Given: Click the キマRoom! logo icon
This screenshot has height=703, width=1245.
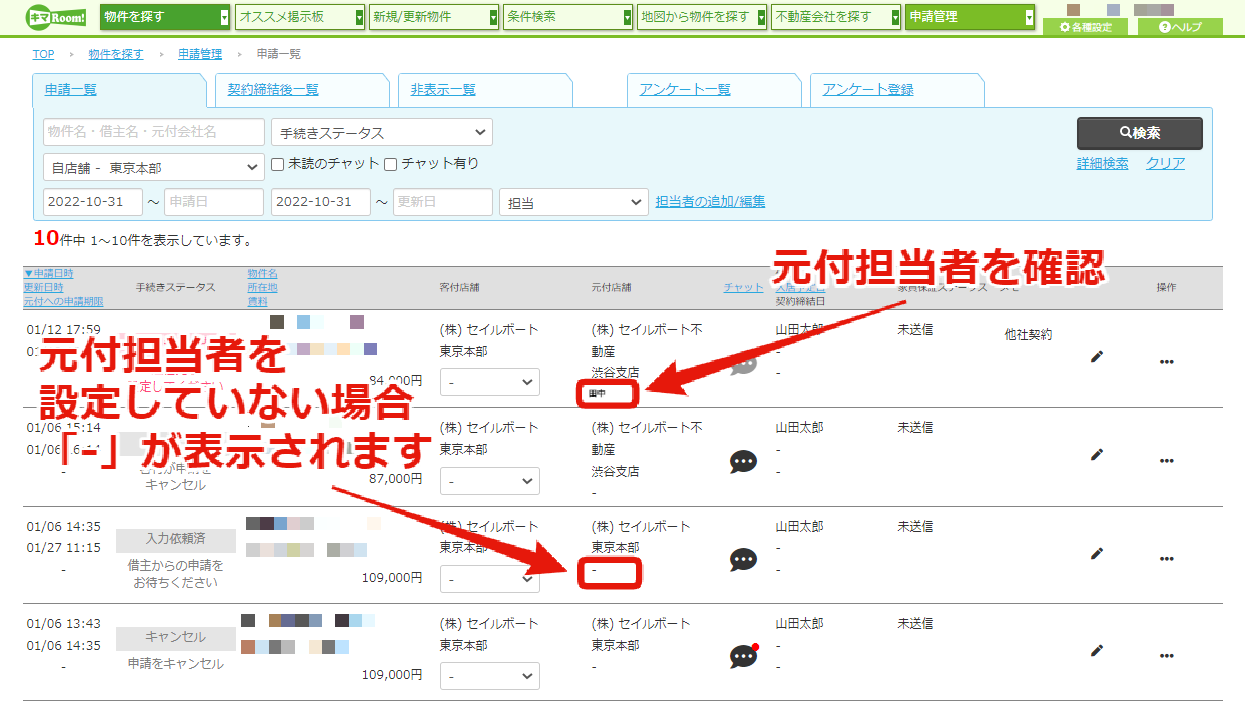Looking at the screenshot, I should tap(55, 17).
